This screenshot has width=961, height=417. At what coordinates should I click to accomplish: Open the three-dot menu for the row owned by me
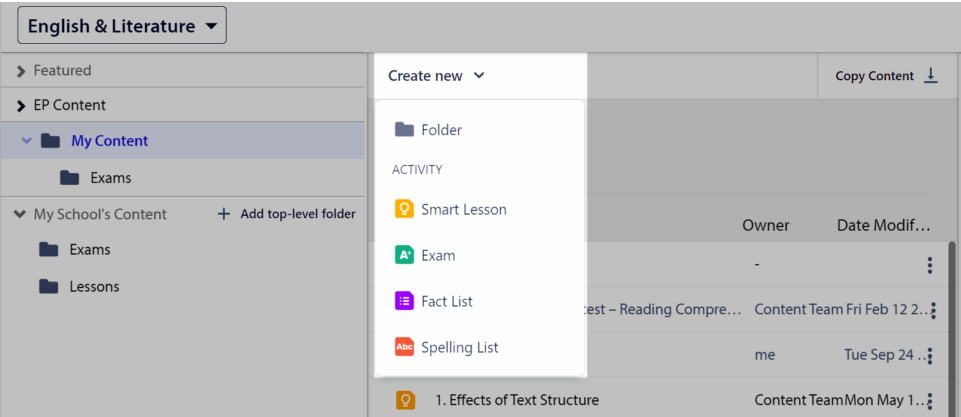click(x=930, y=356)
